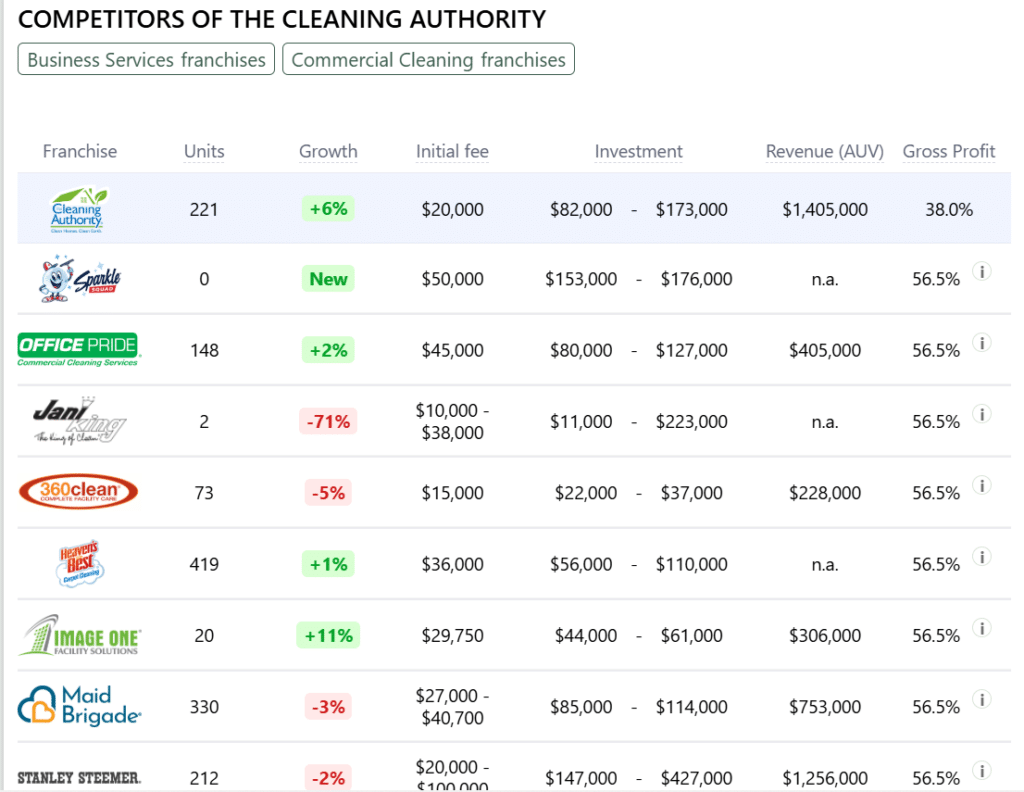This screenshot has width=1024, height=792.
Task: Select the $306,000 revenue cell
Action: (825, 635)
